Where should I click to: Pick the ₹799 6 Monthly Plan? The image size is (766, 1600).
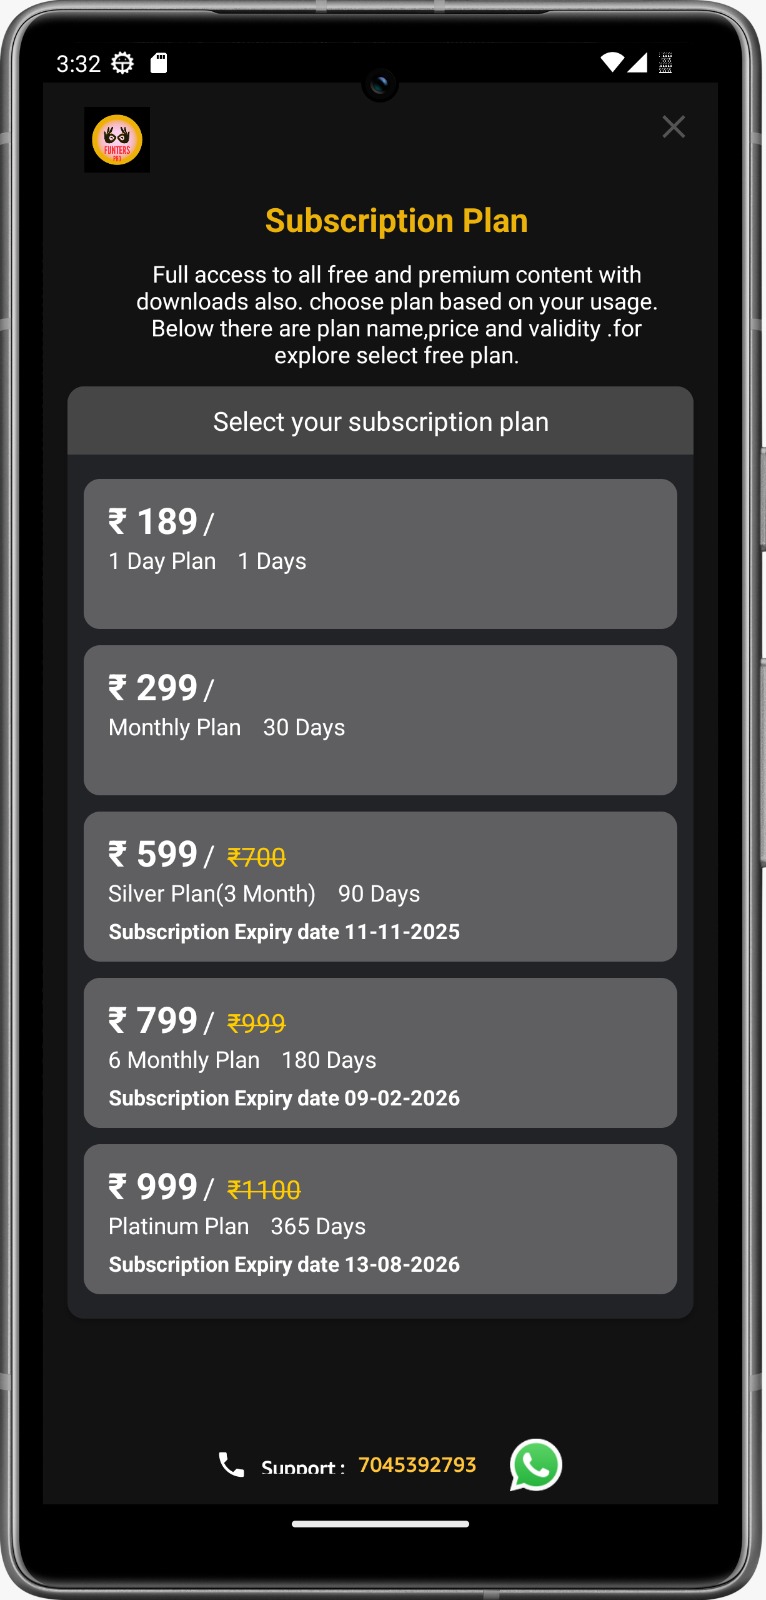[380, 1053]
